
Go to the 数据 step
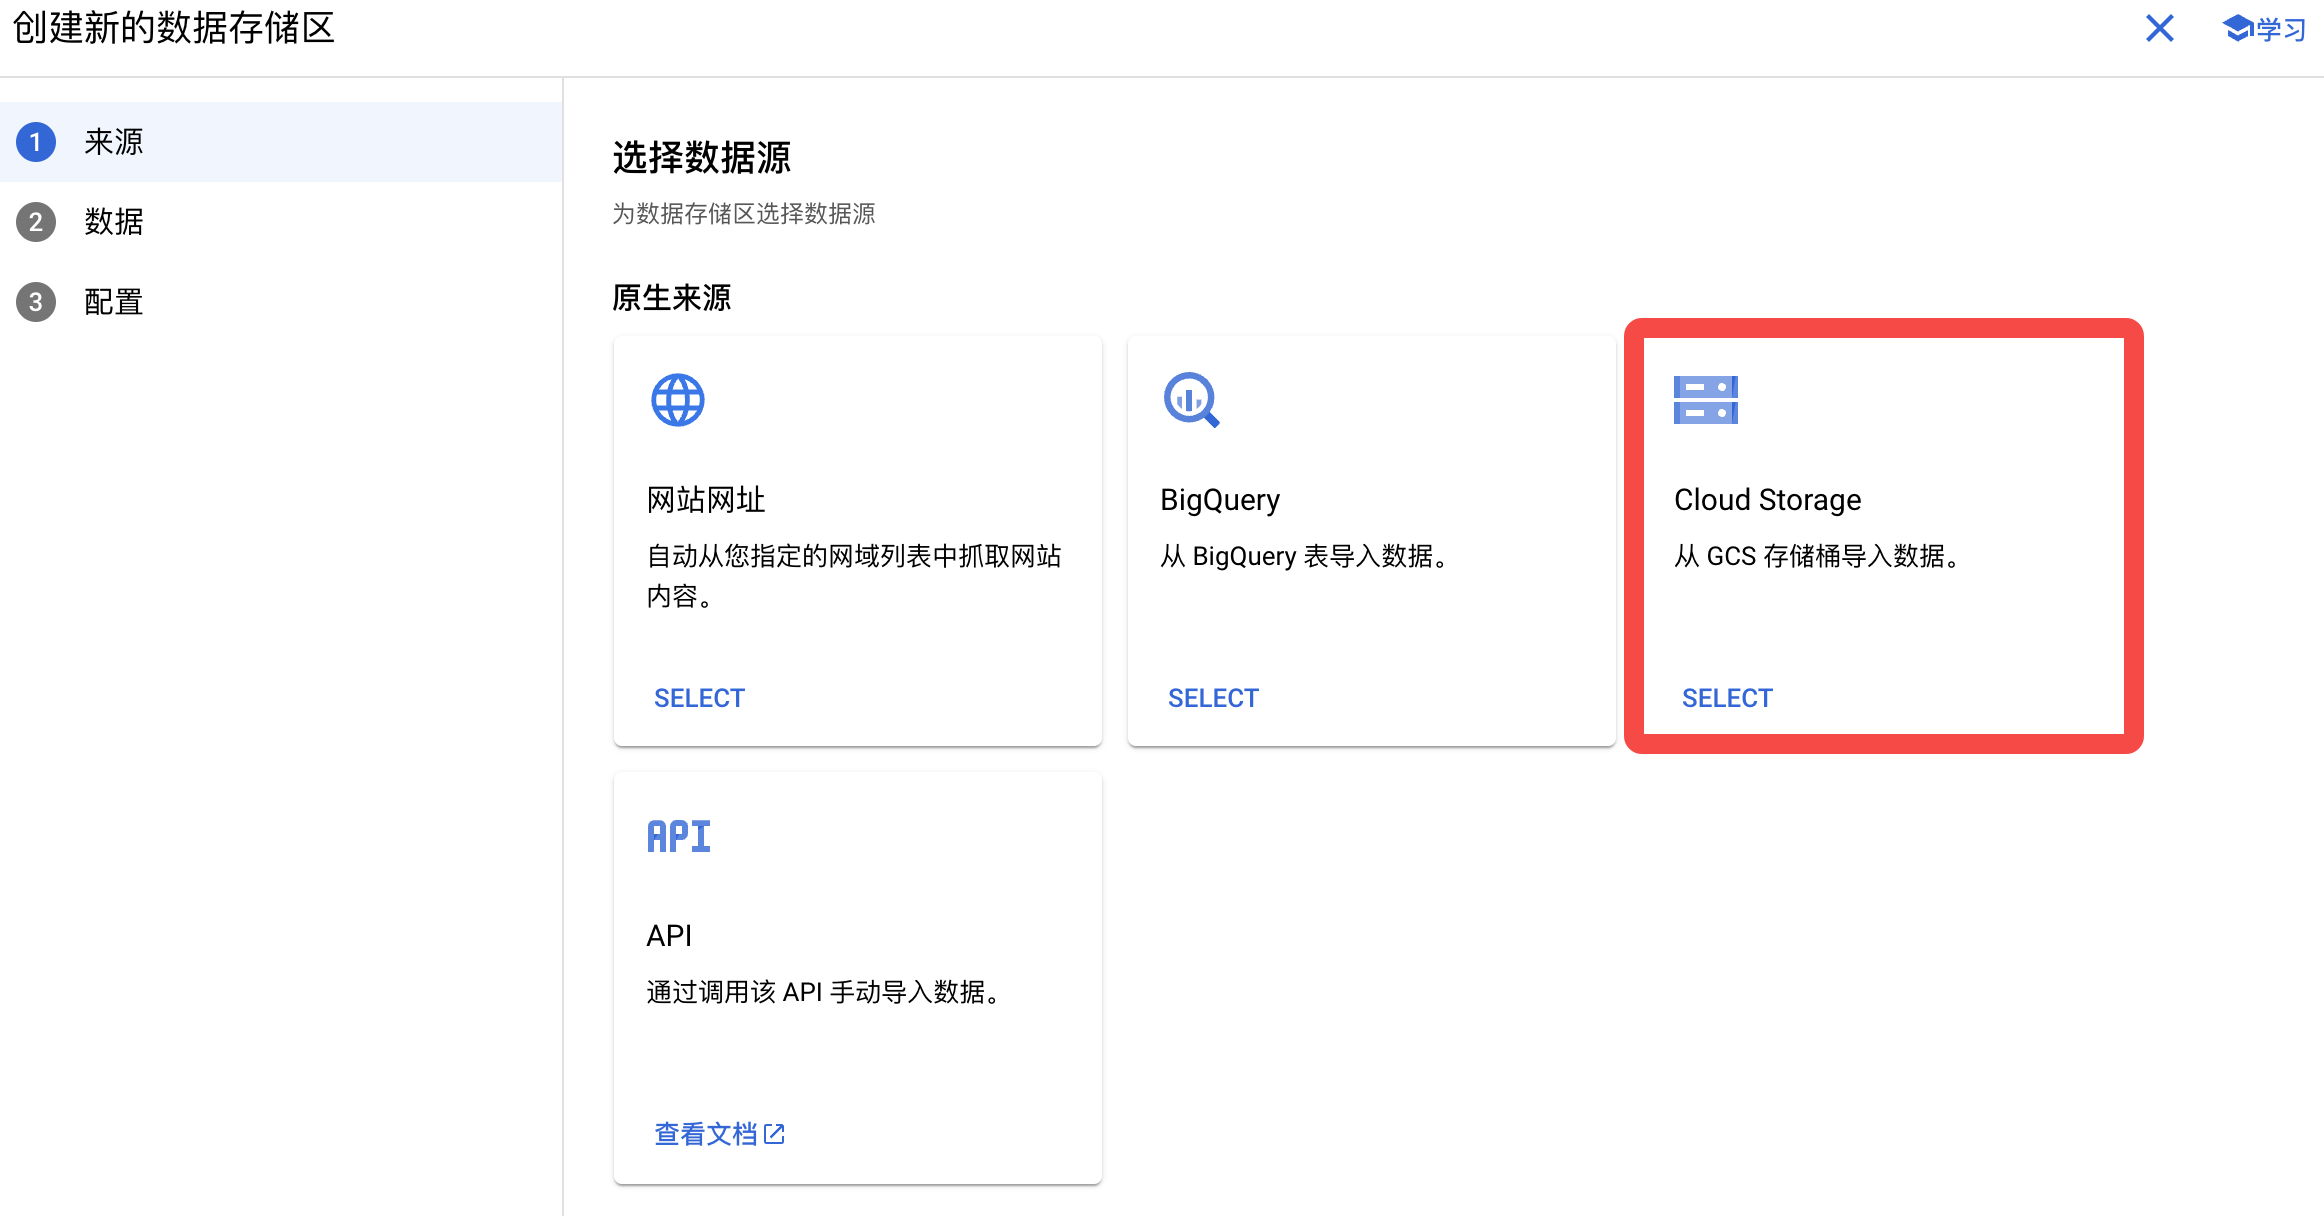[114, 222]
